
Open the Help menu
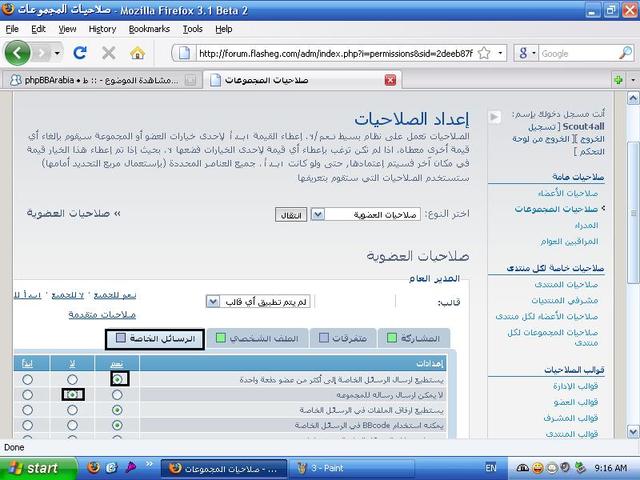[x=224, y=29]
